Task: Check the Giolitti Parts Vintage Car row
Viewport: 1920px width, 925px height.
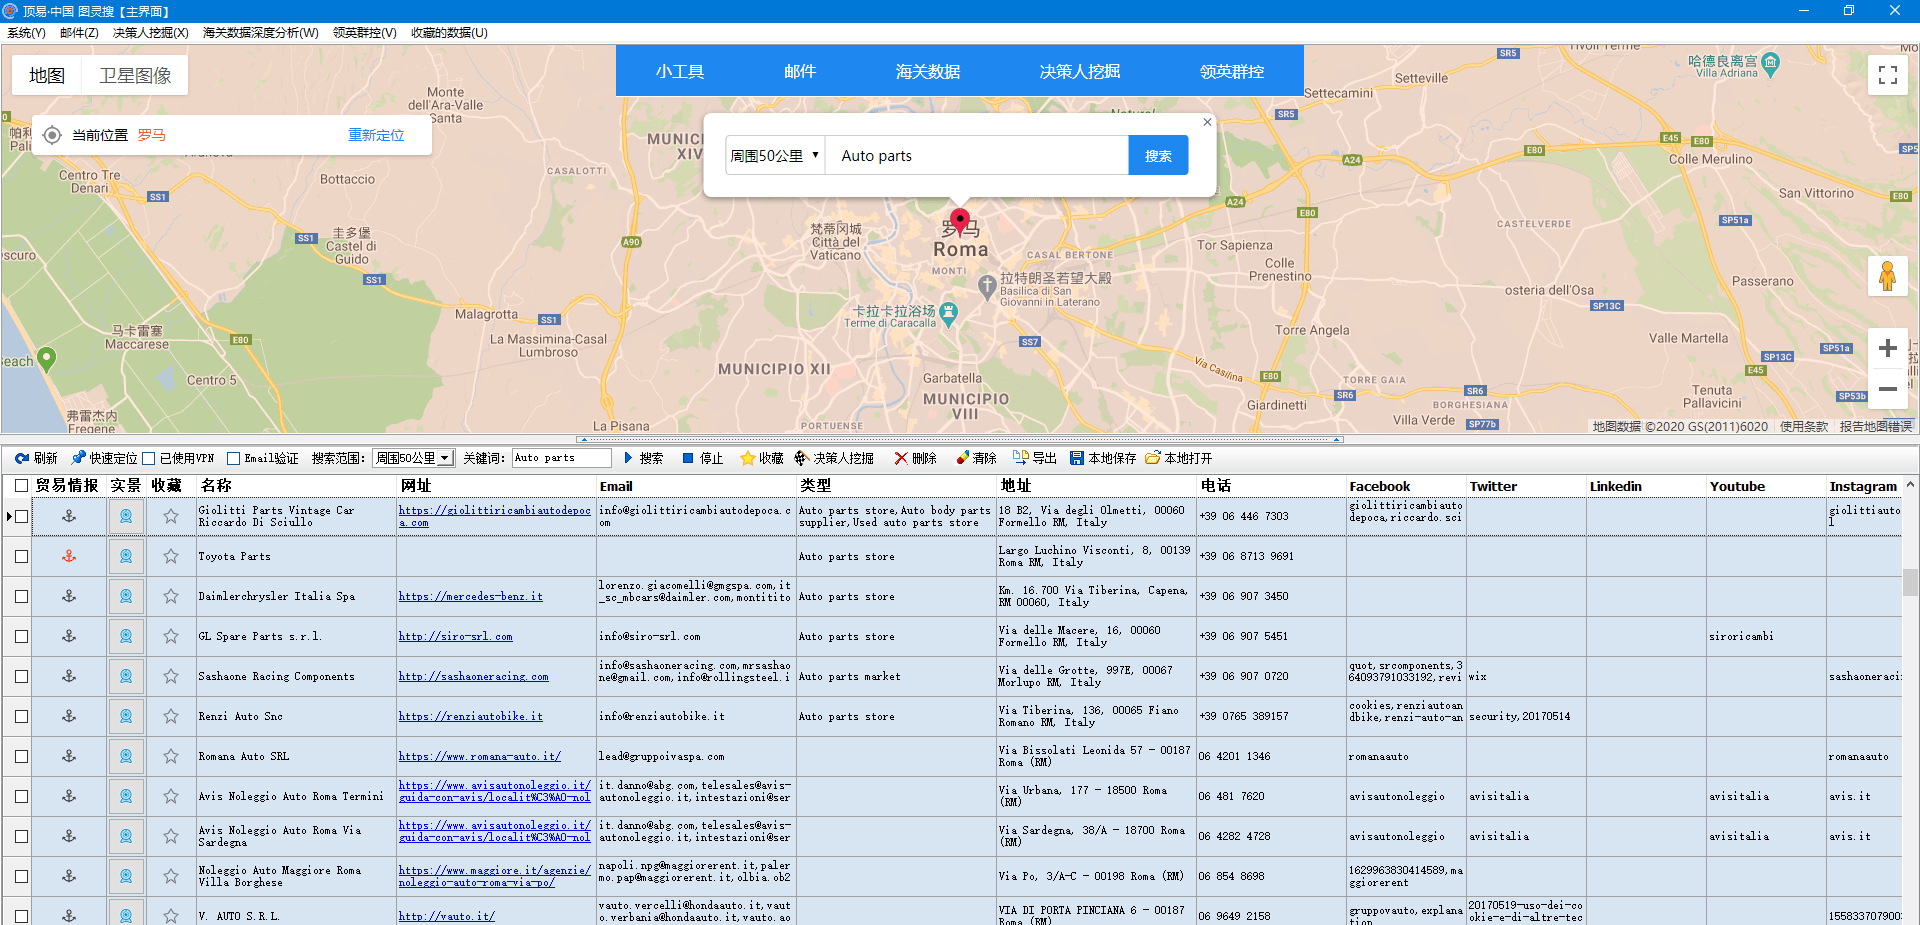Action: (x=21, y=516)
